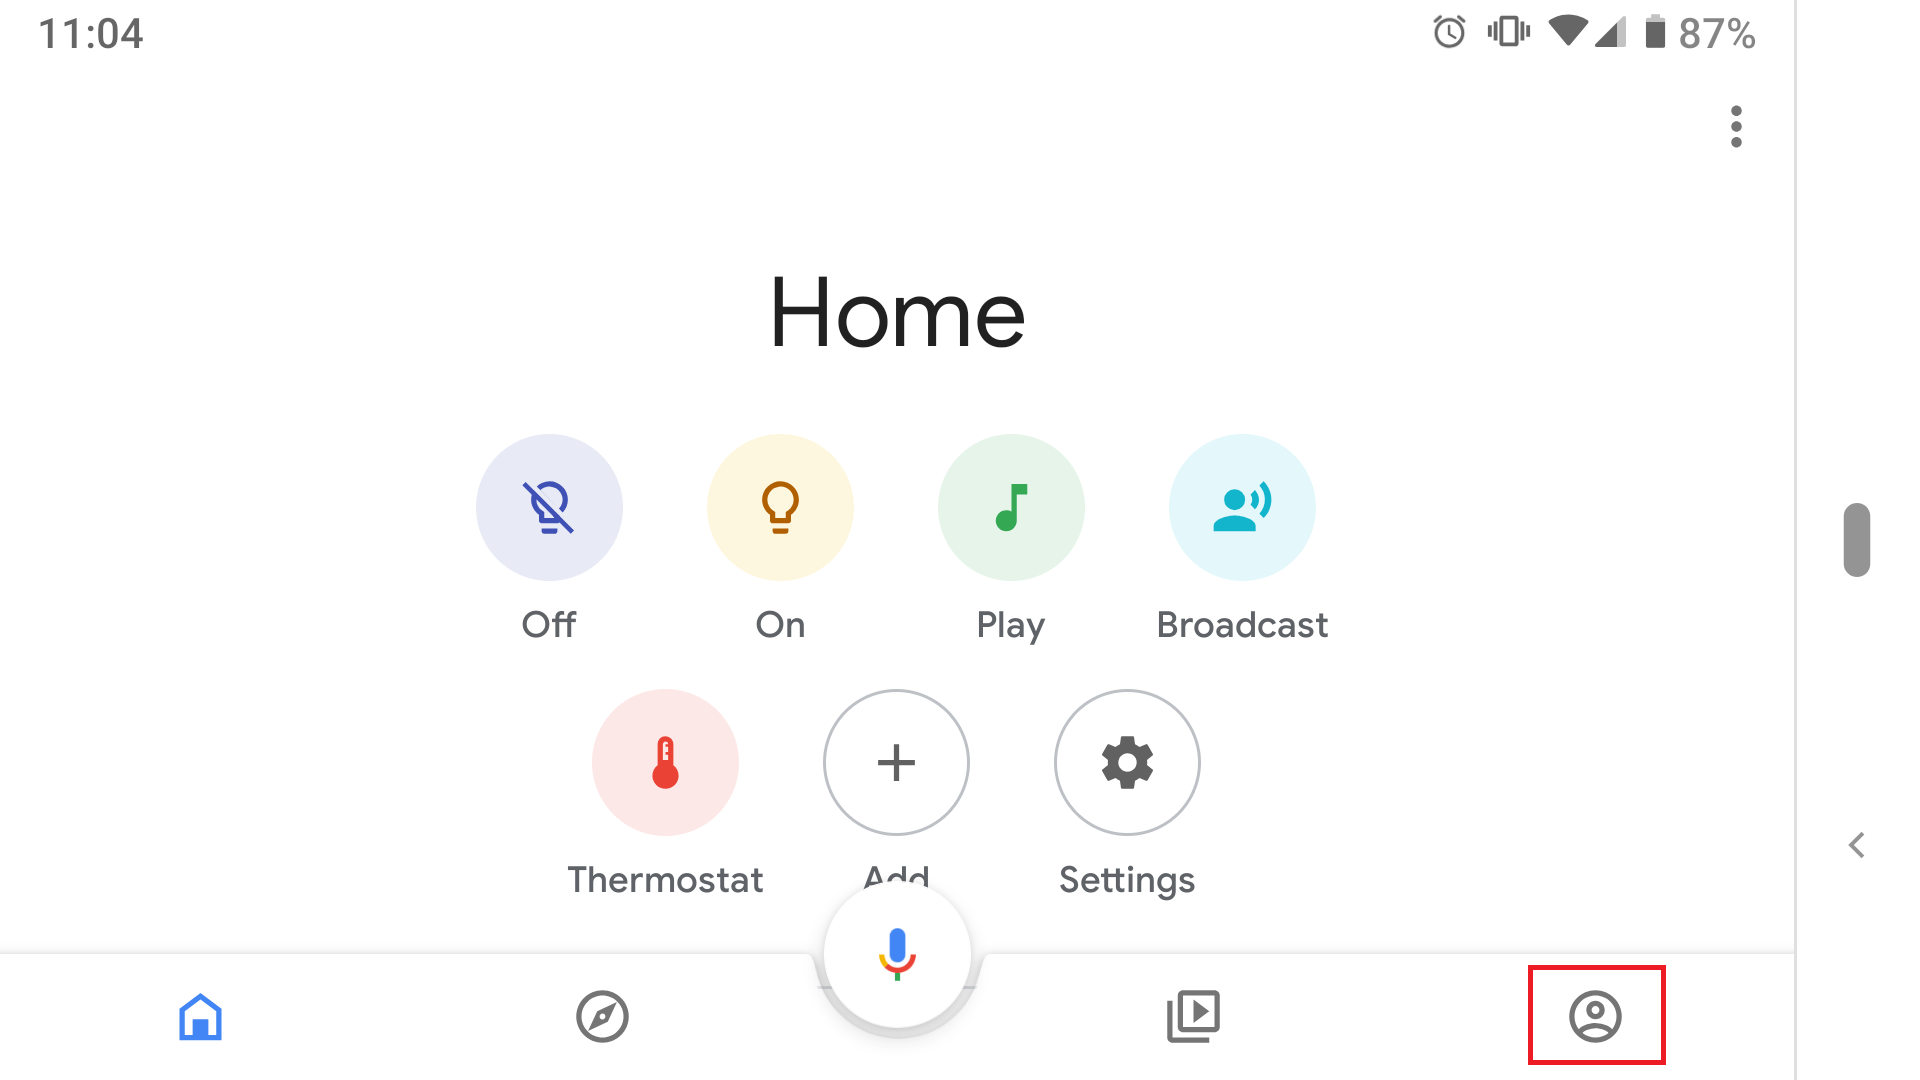Drag the right-side scrollbar

coord(1858,535)
